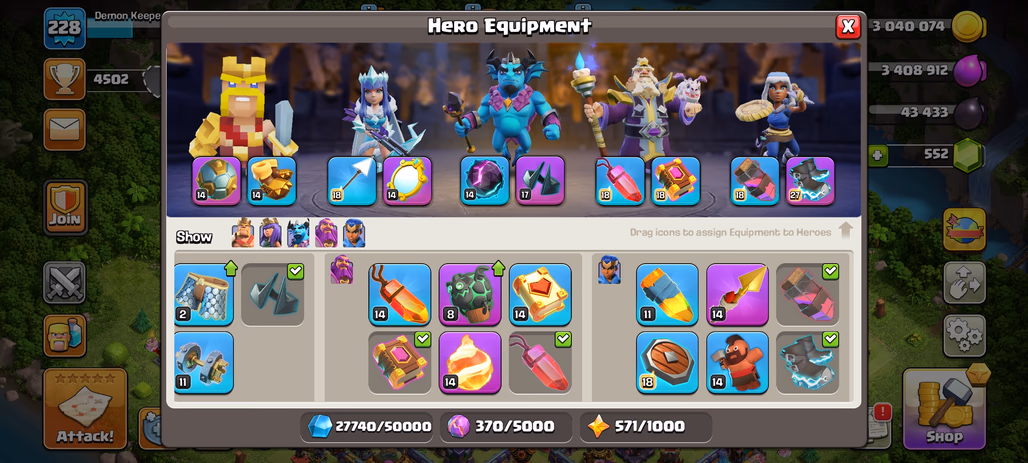
Task: Open the Shop button
Action: pyautogui.click(x=944, y=408)
